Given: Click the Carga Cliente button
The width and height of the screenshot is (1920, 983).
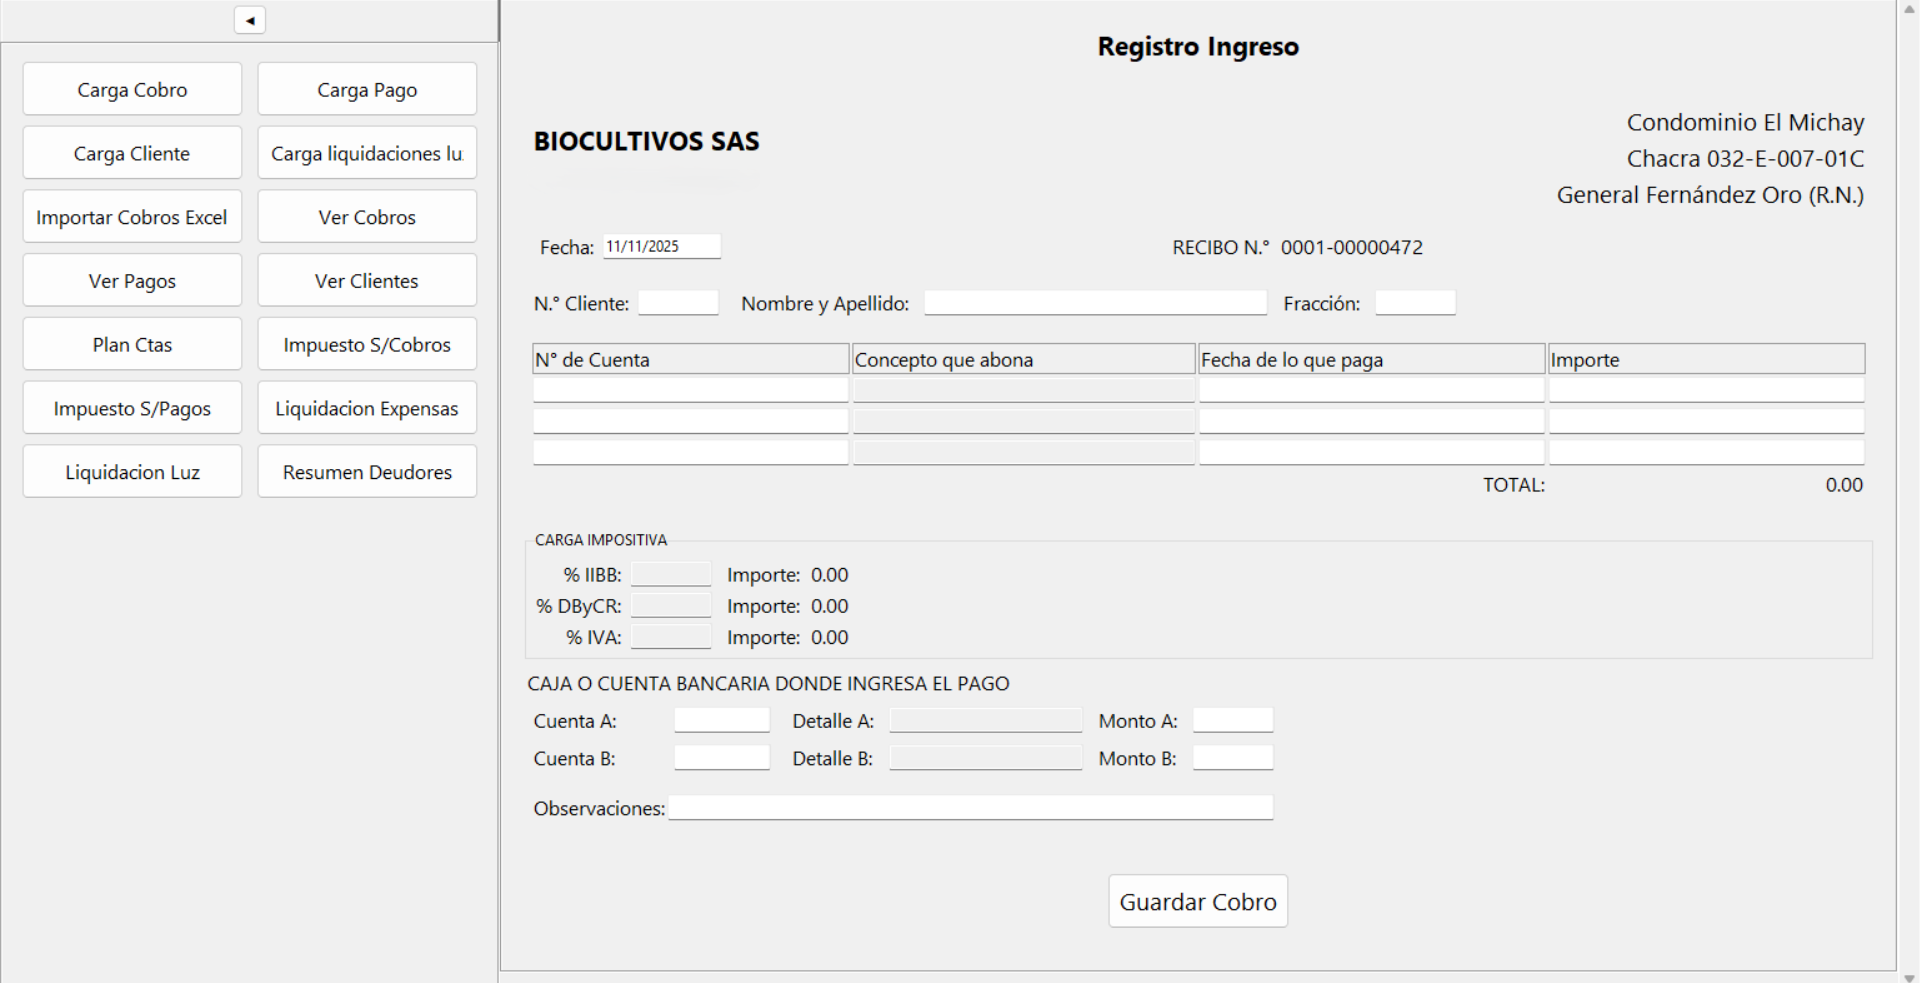Looking at the screenshot, I should coord(132,154).
